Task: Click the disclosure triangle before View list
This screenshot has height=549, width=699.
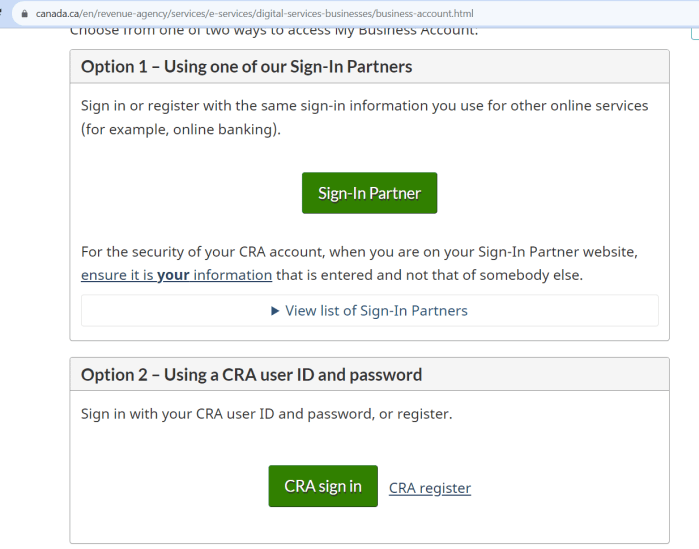Action: [x=275, y=311]
